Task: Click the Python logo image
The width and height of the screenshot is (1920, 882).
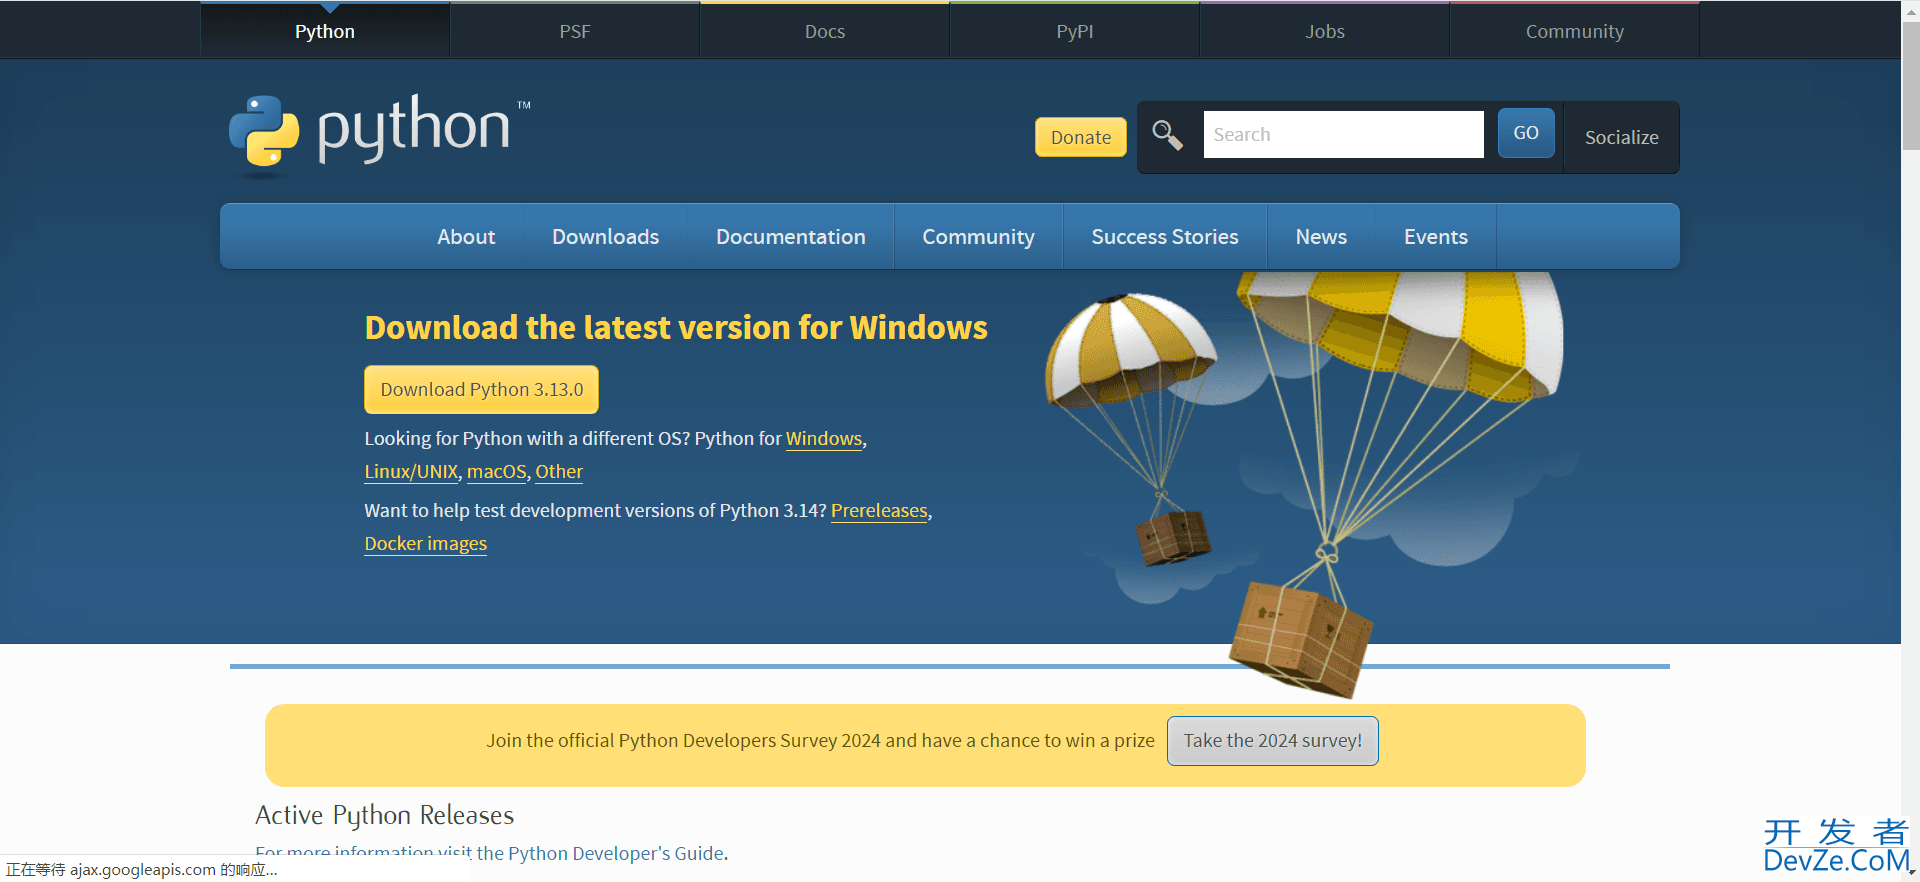Action: (x=379, y=135)
